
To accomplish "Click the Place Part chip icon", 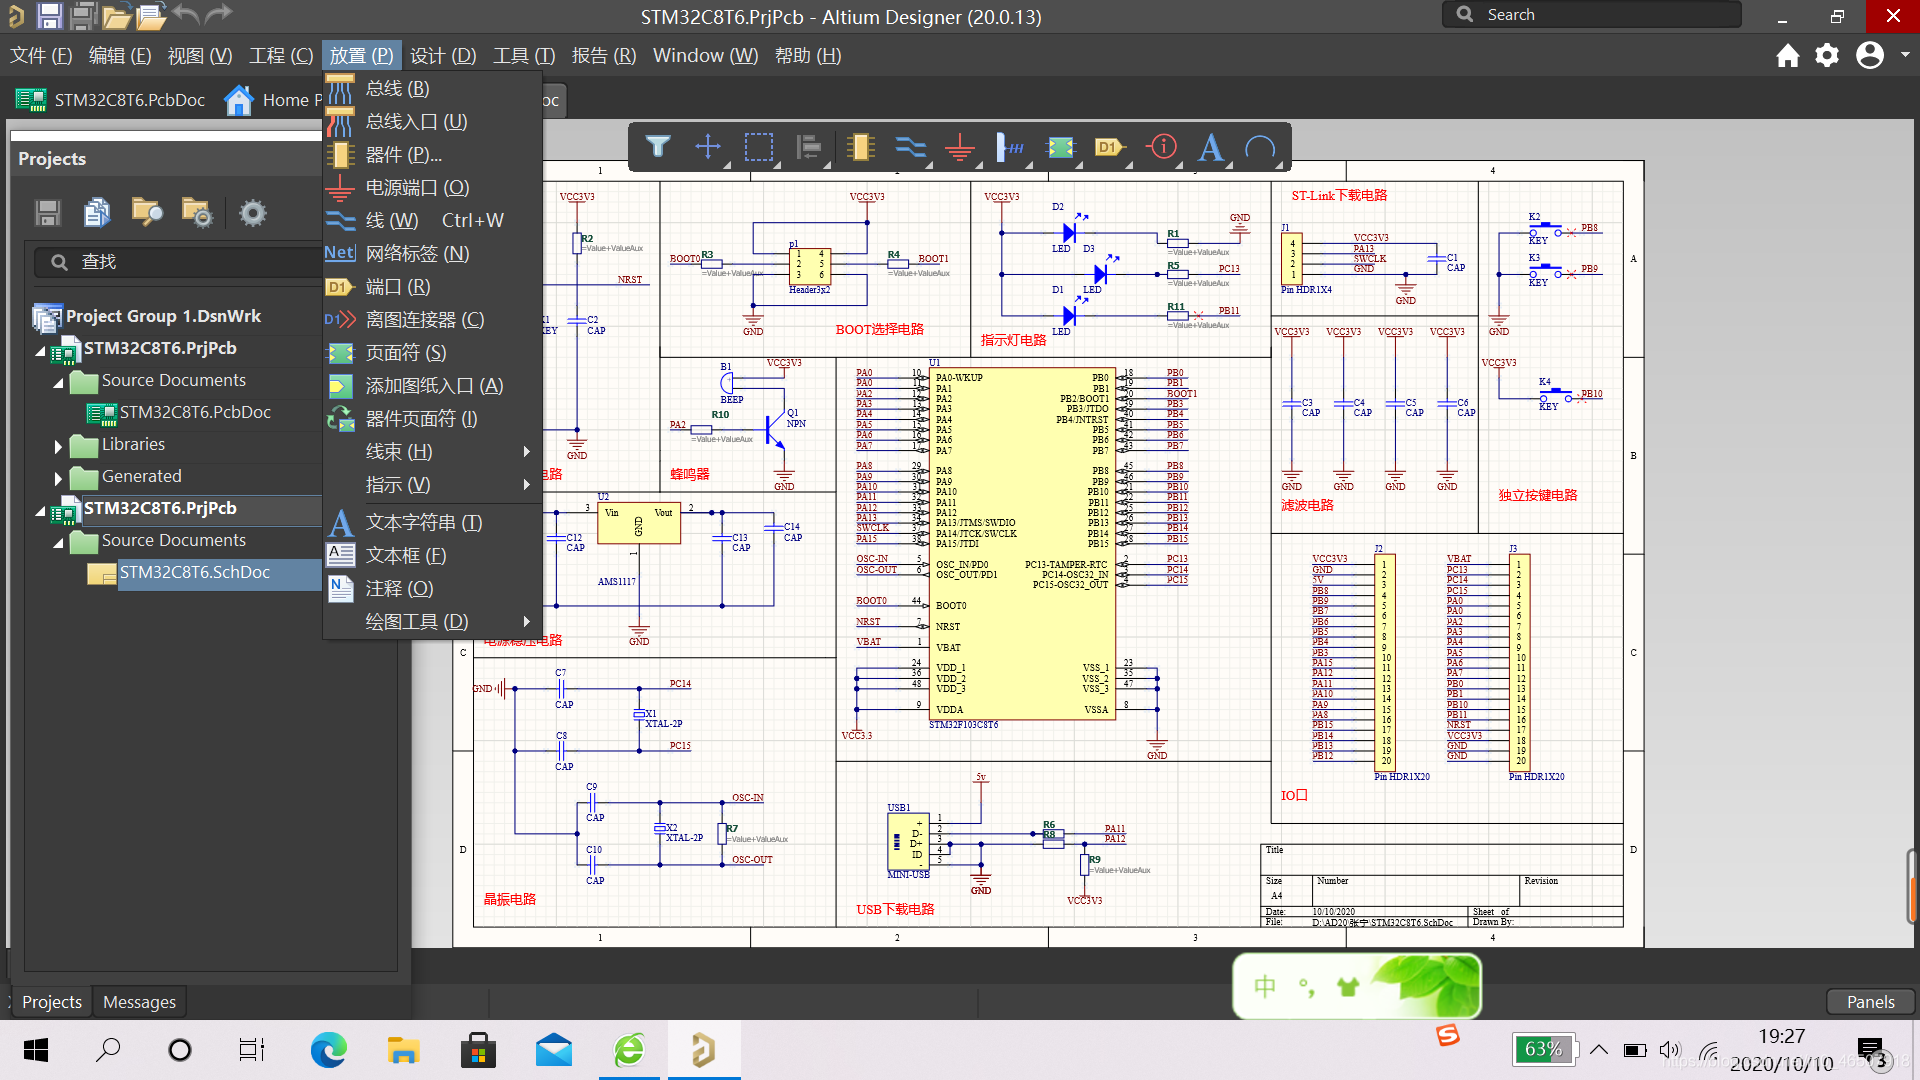I will pyautogui.click(x=860, y=147).
